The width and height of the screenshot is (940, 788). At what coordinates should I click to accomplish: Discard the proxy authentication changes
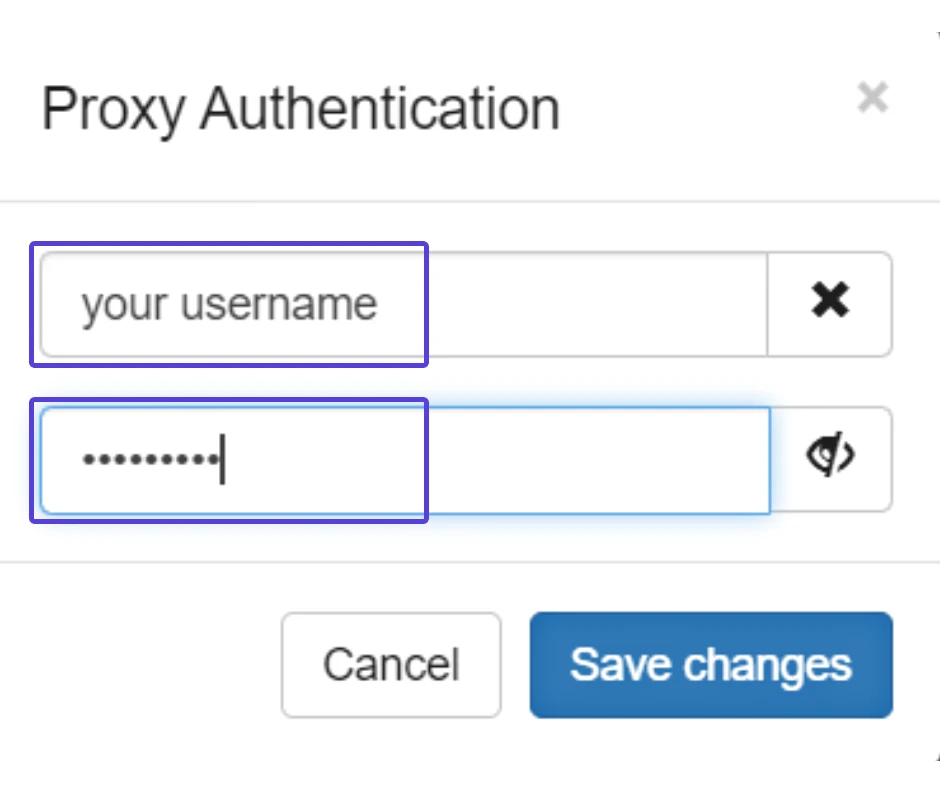pos(391,664)
